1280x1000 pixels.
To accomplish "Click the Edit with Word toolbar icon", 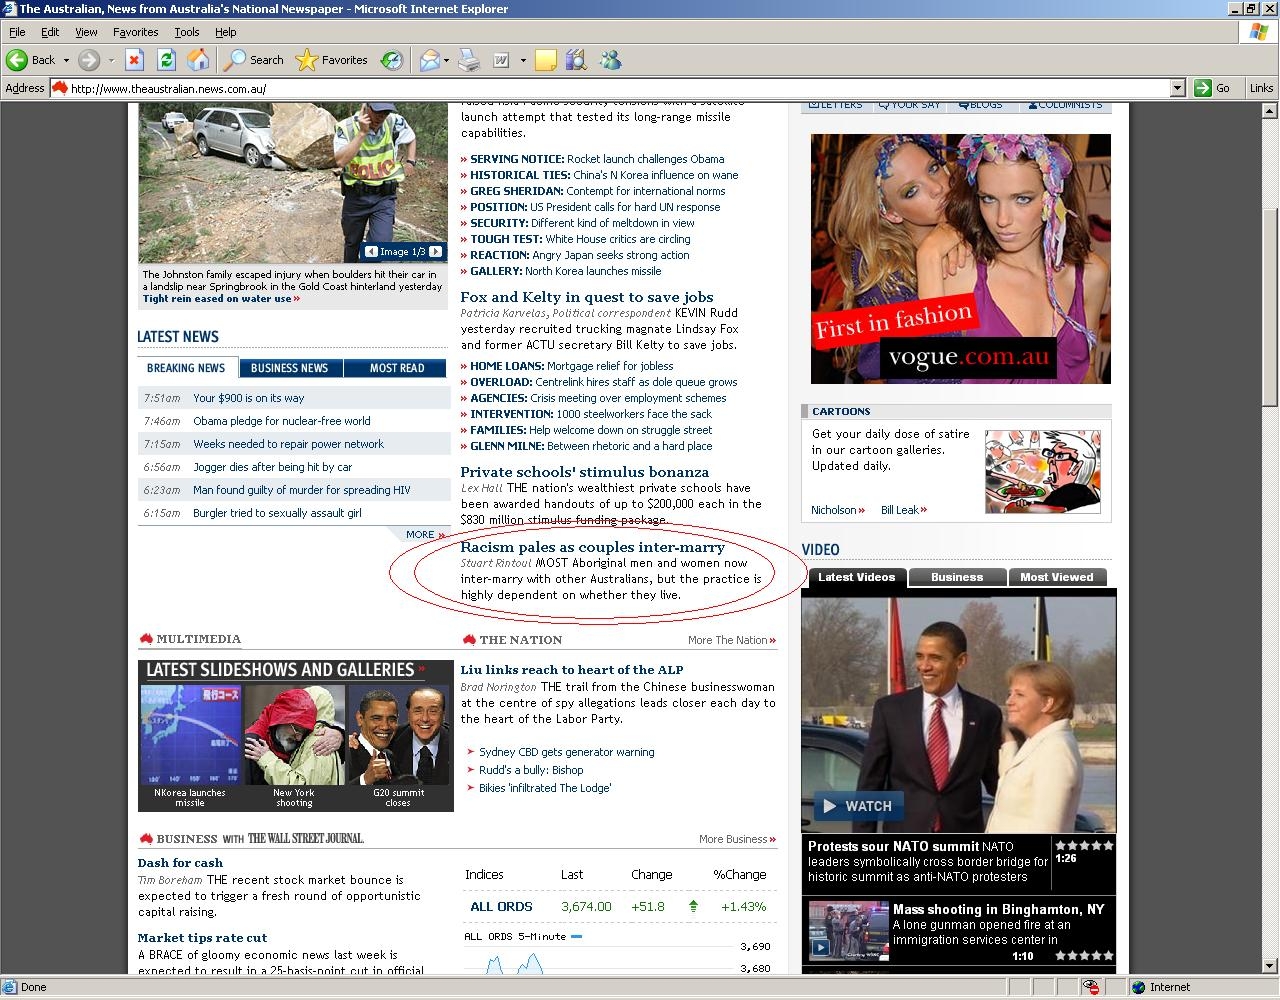I will click(x=501, y=60).
